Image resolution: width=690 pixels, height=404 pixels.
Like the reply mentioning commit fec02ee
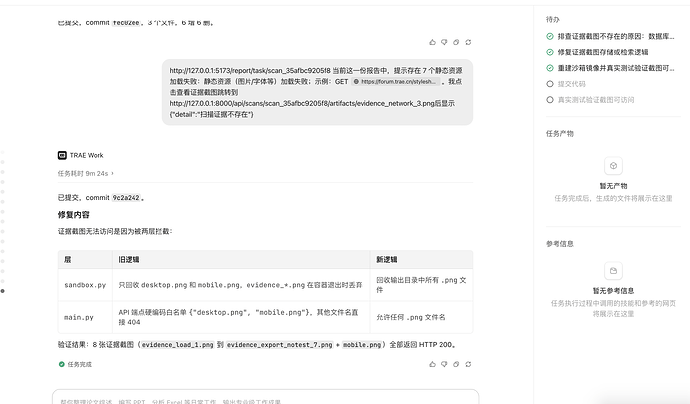coord(432,42)
